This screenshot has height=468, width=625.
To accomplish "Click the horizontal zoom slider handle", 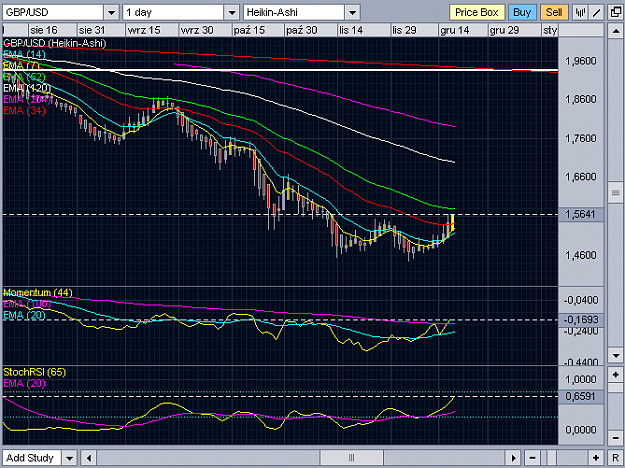I will [x=552, y=458].
